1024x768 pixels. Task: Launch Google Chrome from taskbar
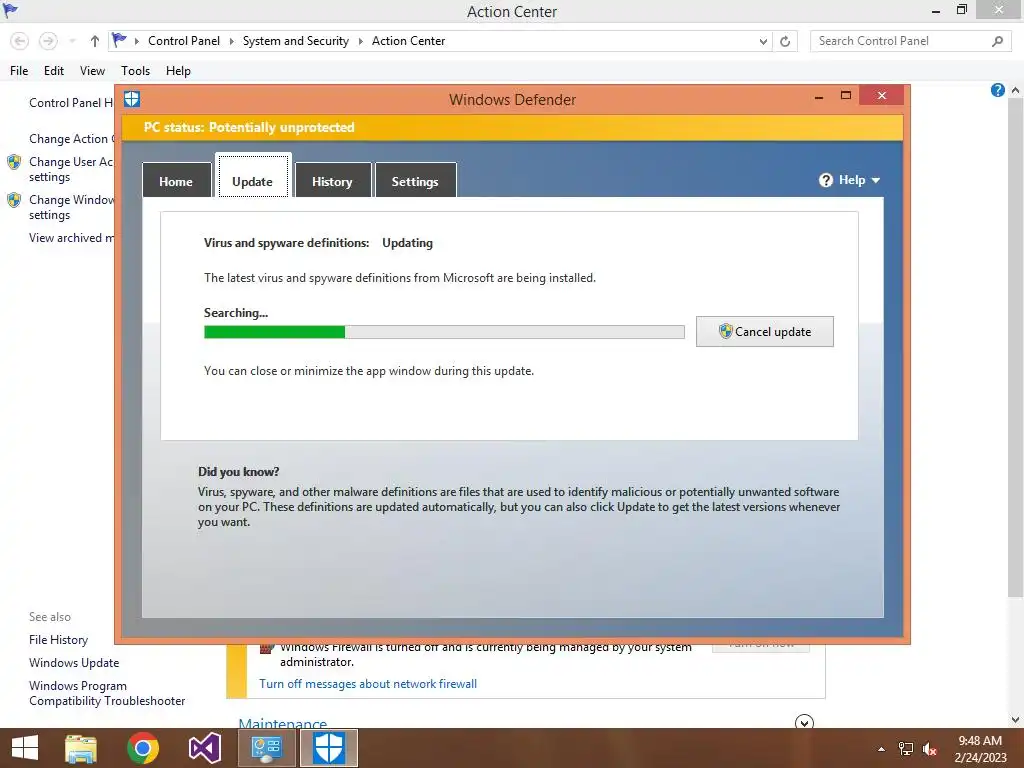click(x=143, y=748)
